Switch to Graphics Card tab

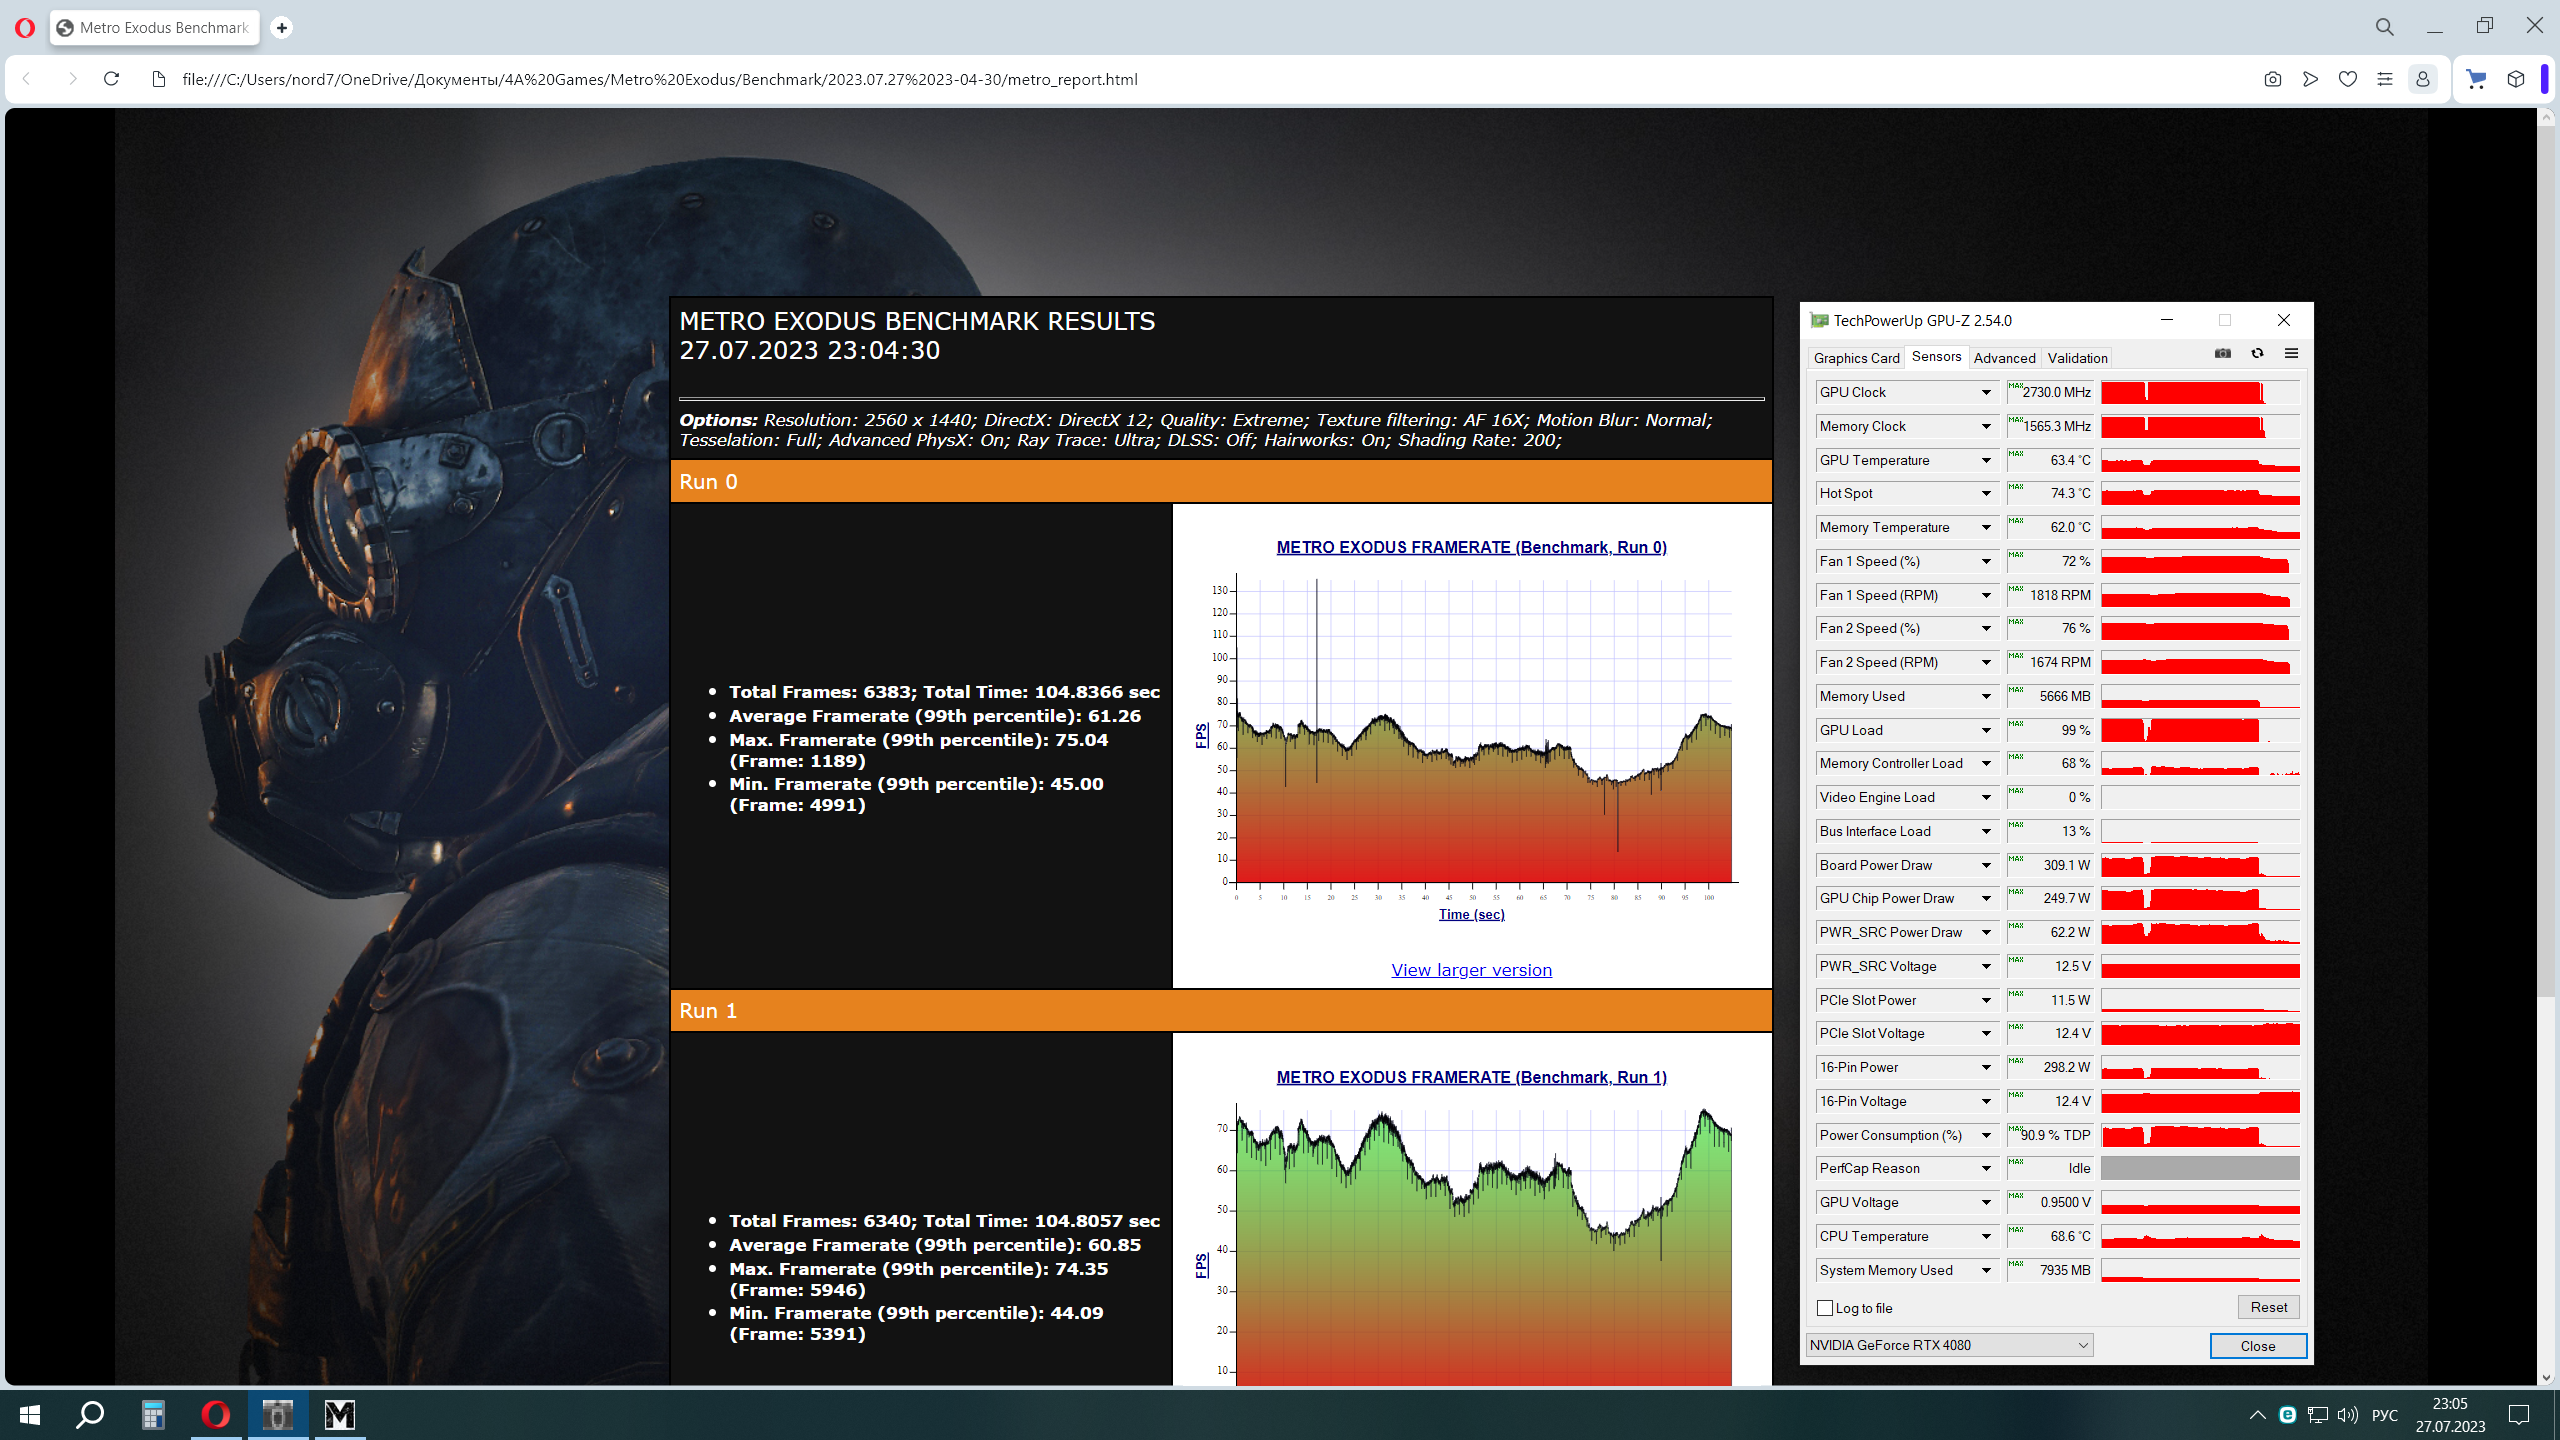(1856, 358)
